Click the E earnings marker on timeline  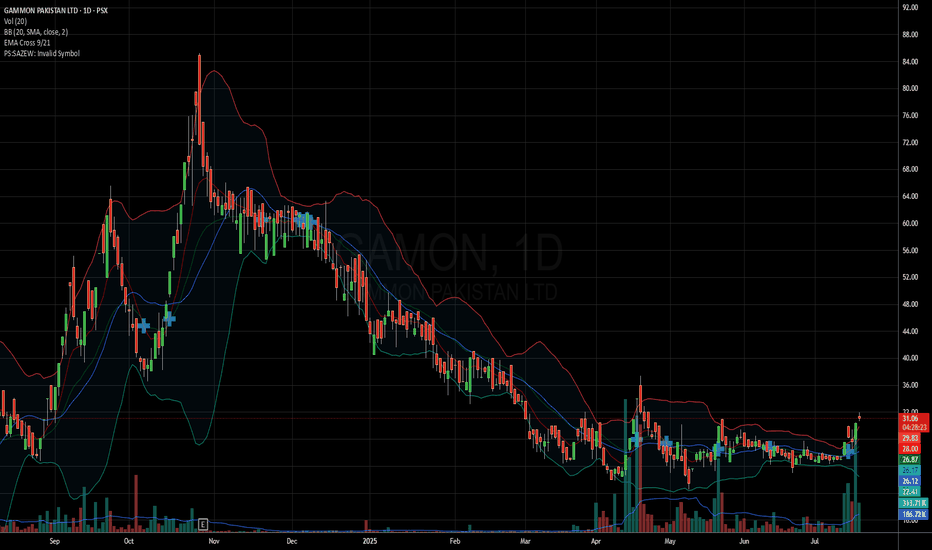tap(203, 524)
